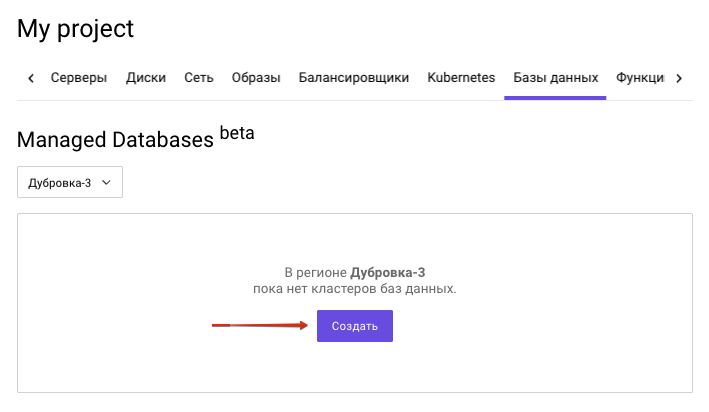Click the Managed Databases heading
Screen dimensions: 709x412
[115, 140]
